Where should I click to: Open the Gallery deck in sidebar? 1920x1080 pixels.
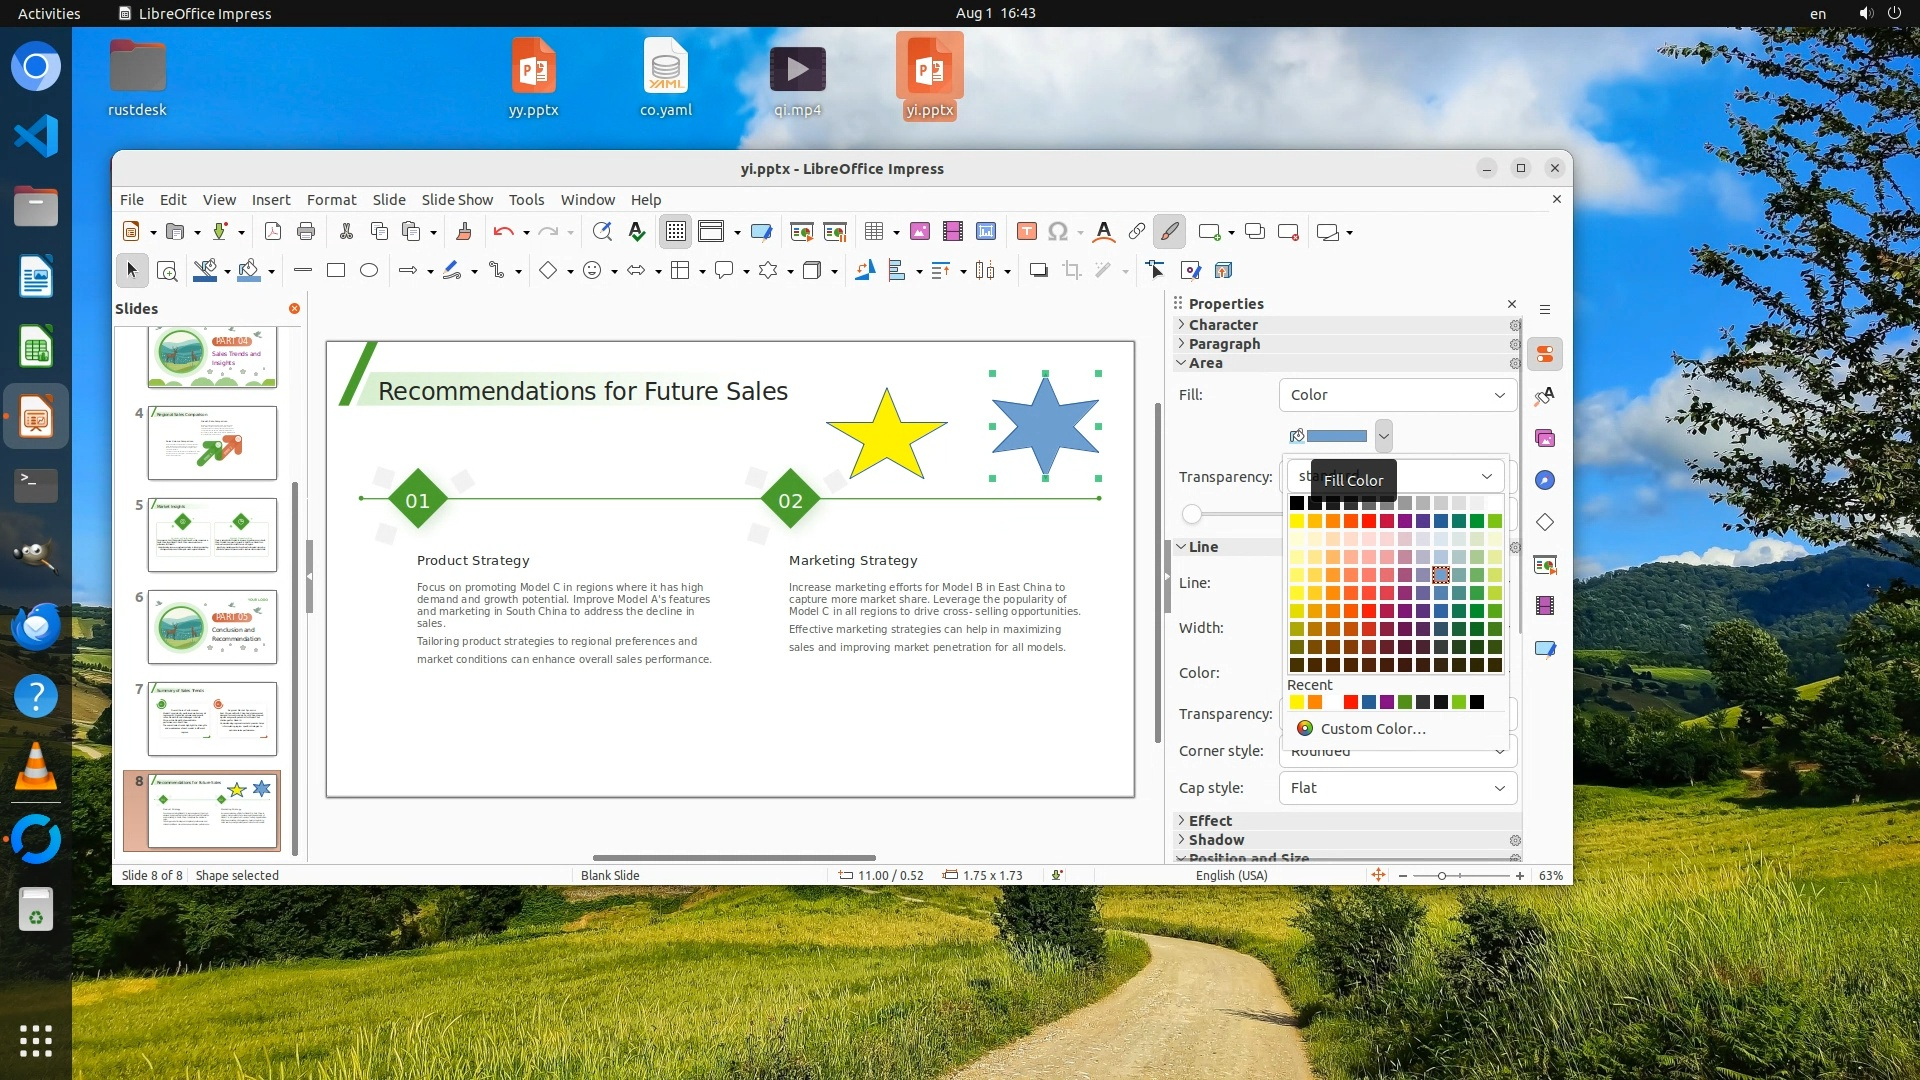(x=1545, y=438)
